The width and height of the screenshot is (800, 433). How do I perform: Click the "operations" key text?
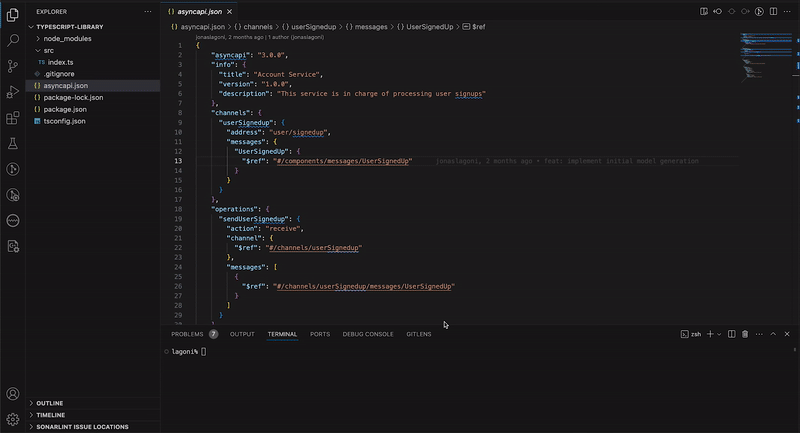235,209
